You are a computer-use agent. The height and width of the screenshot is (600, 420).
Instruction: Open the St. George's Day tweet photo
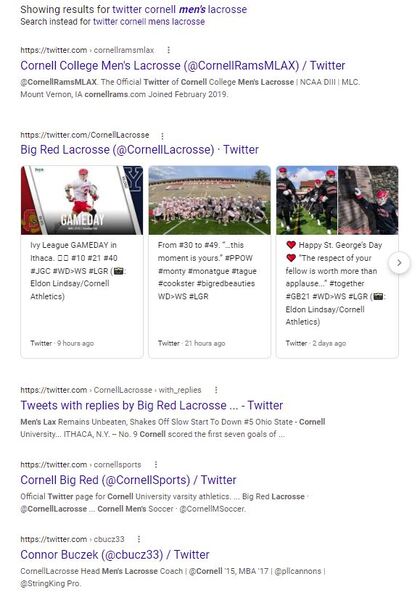pos(337,200)
